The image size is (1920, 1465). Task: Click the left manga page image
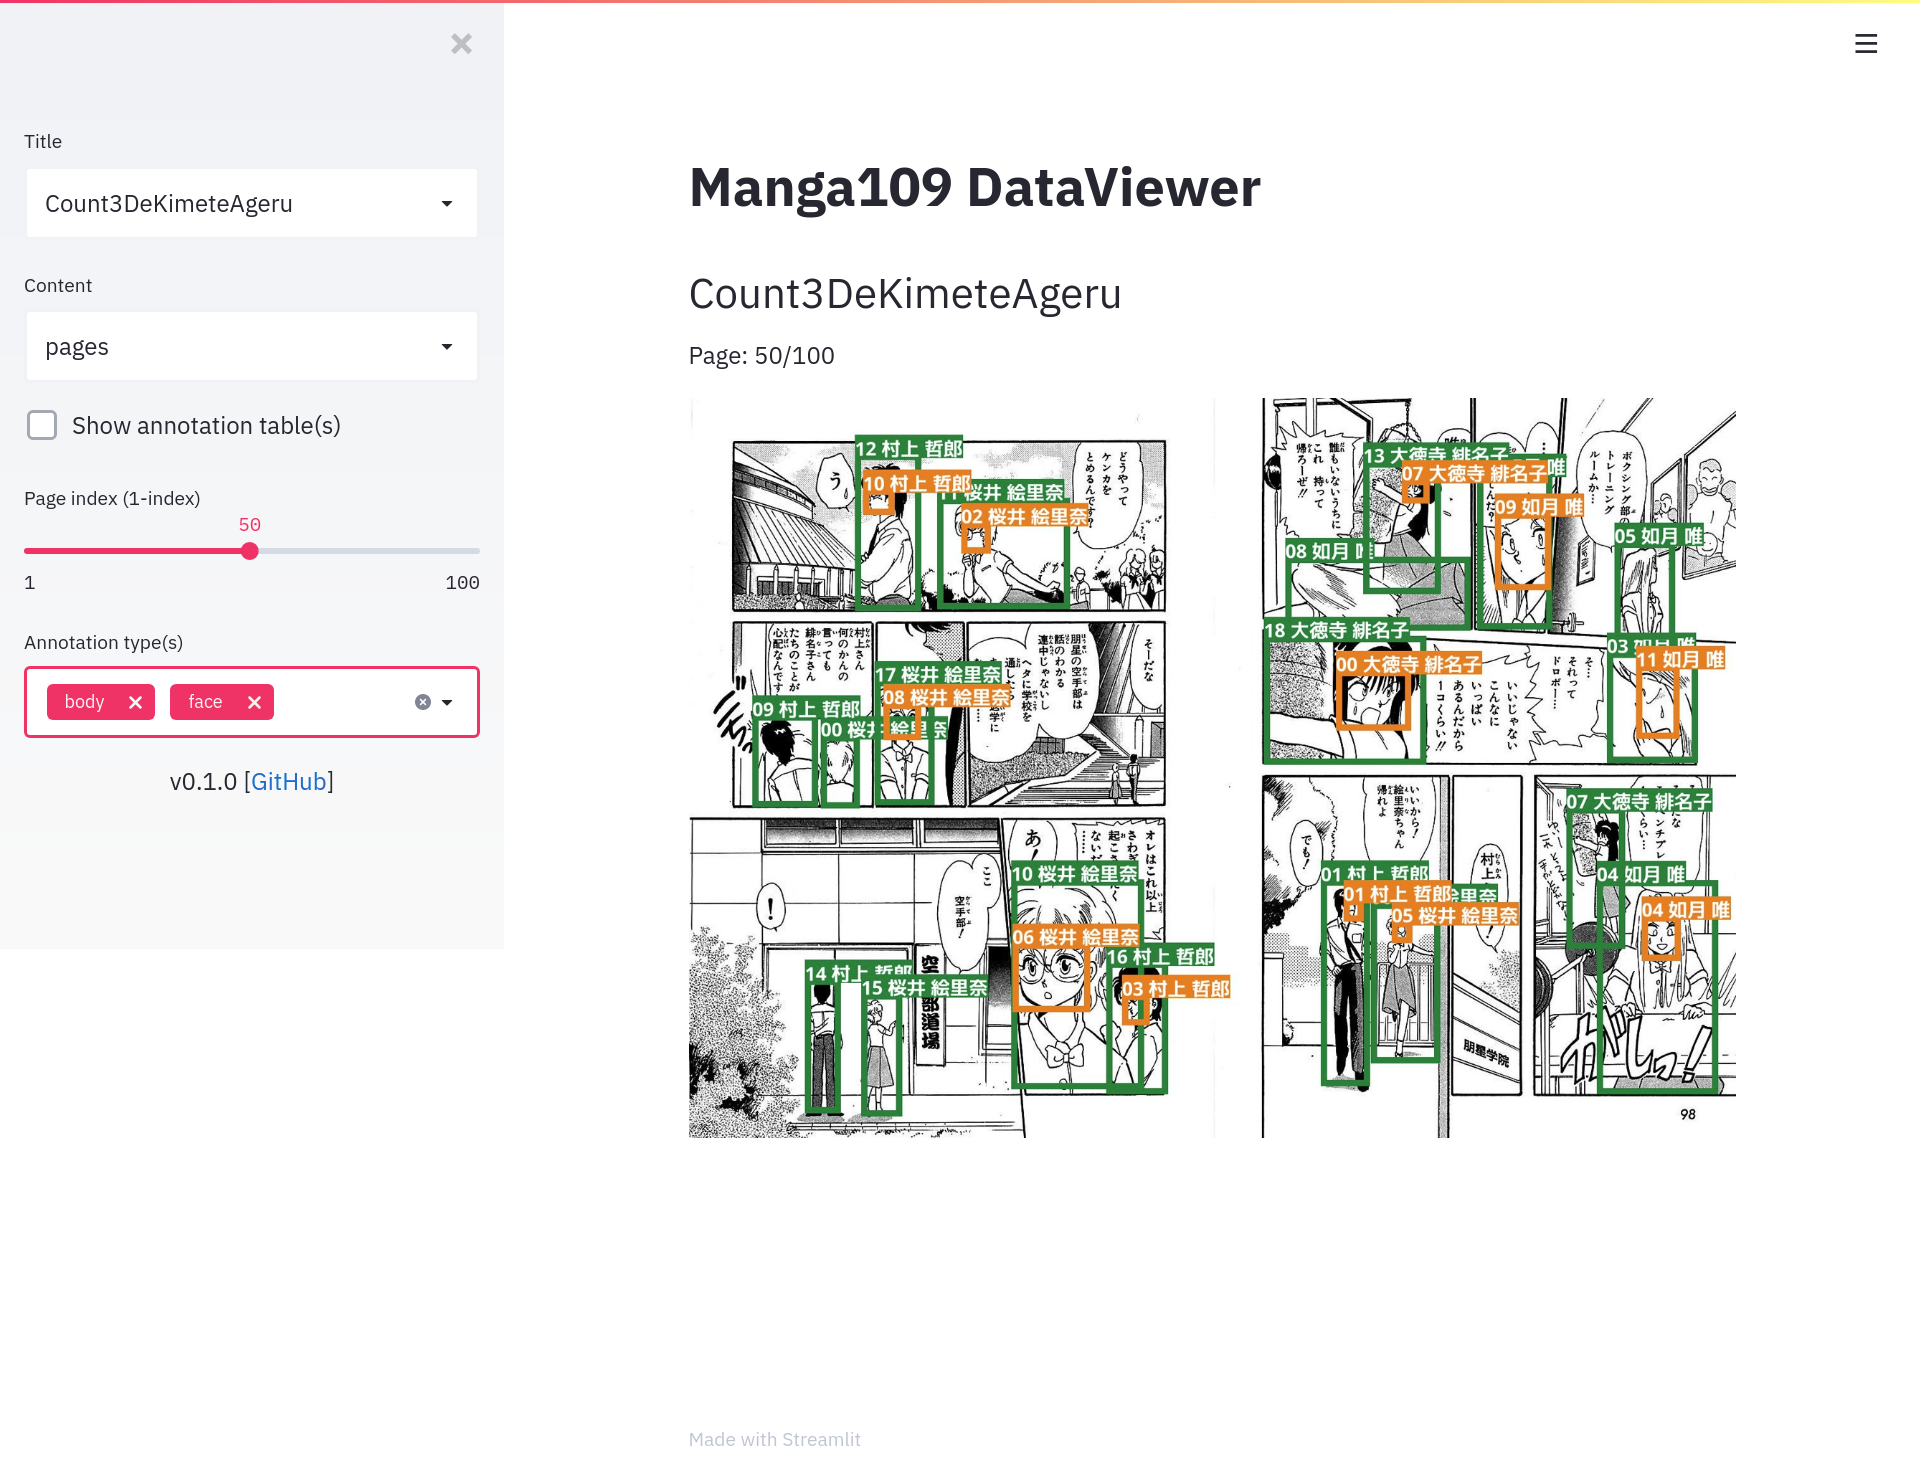pos(950,767)
